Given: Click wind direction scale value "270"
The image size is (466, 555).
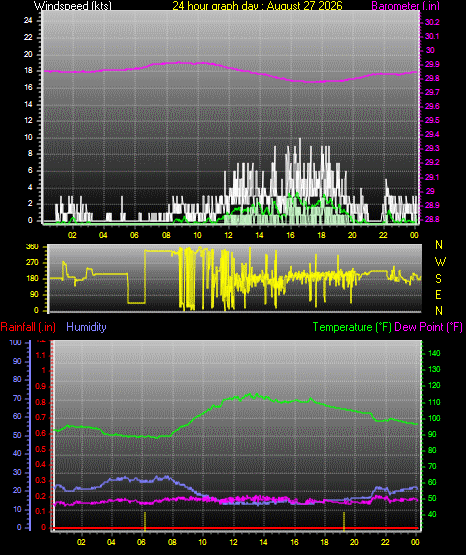Looking at the screenshot, I should click(x=32, y=263).
